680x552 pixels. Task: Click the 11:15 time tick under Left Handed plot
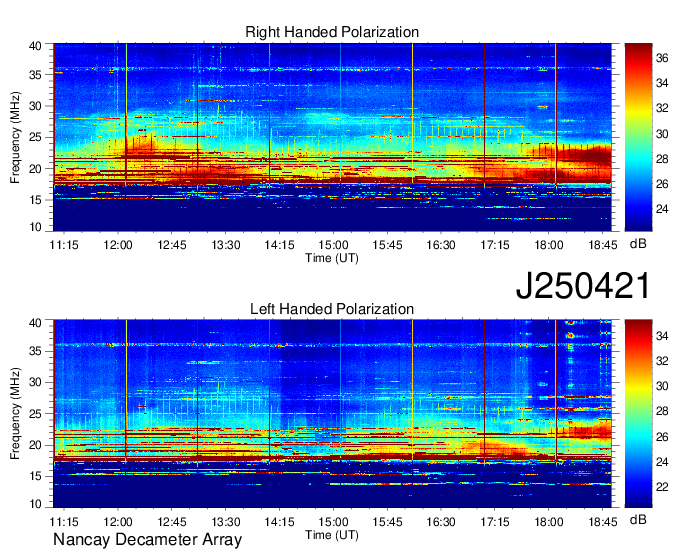(64, 522)
